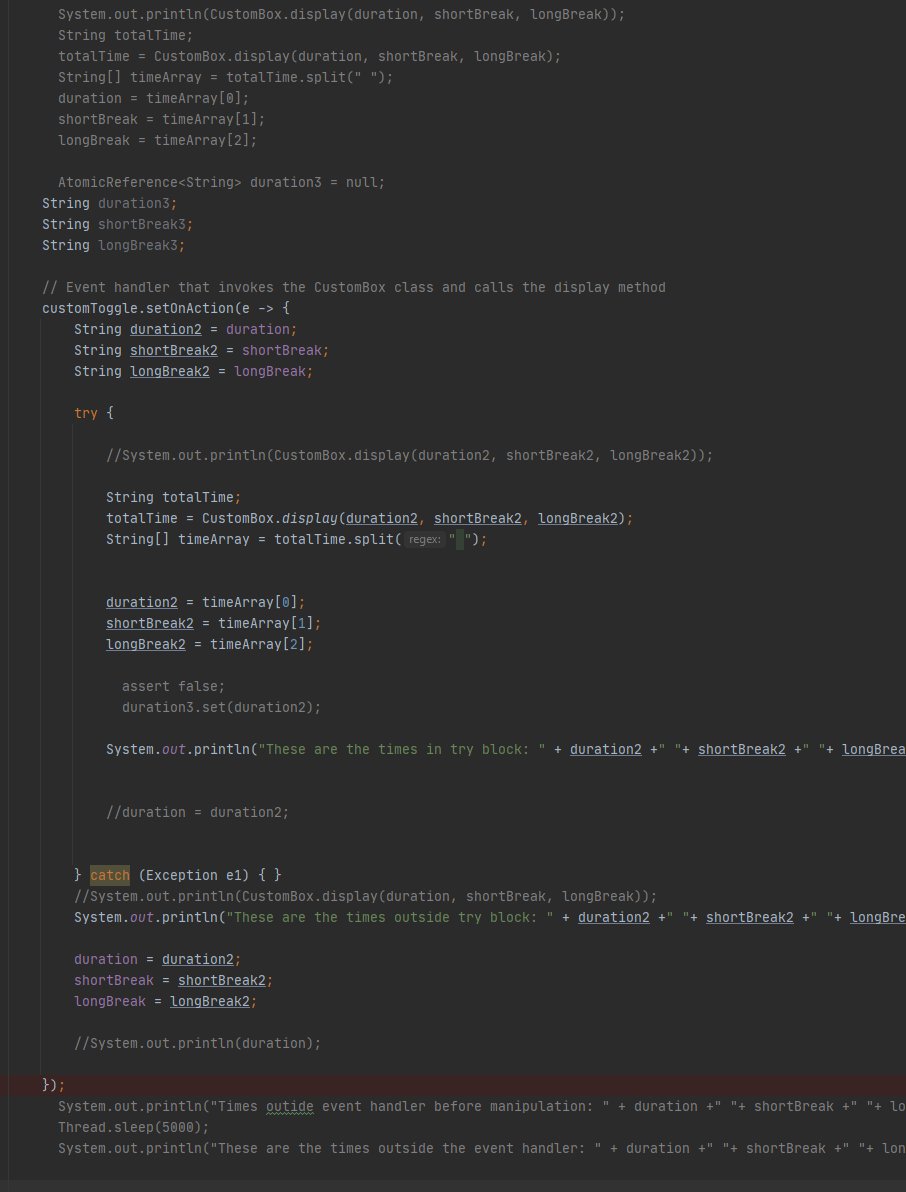Click the 'AtomicReference<String> duration3 = null;' line

click(x=221, y=182)
